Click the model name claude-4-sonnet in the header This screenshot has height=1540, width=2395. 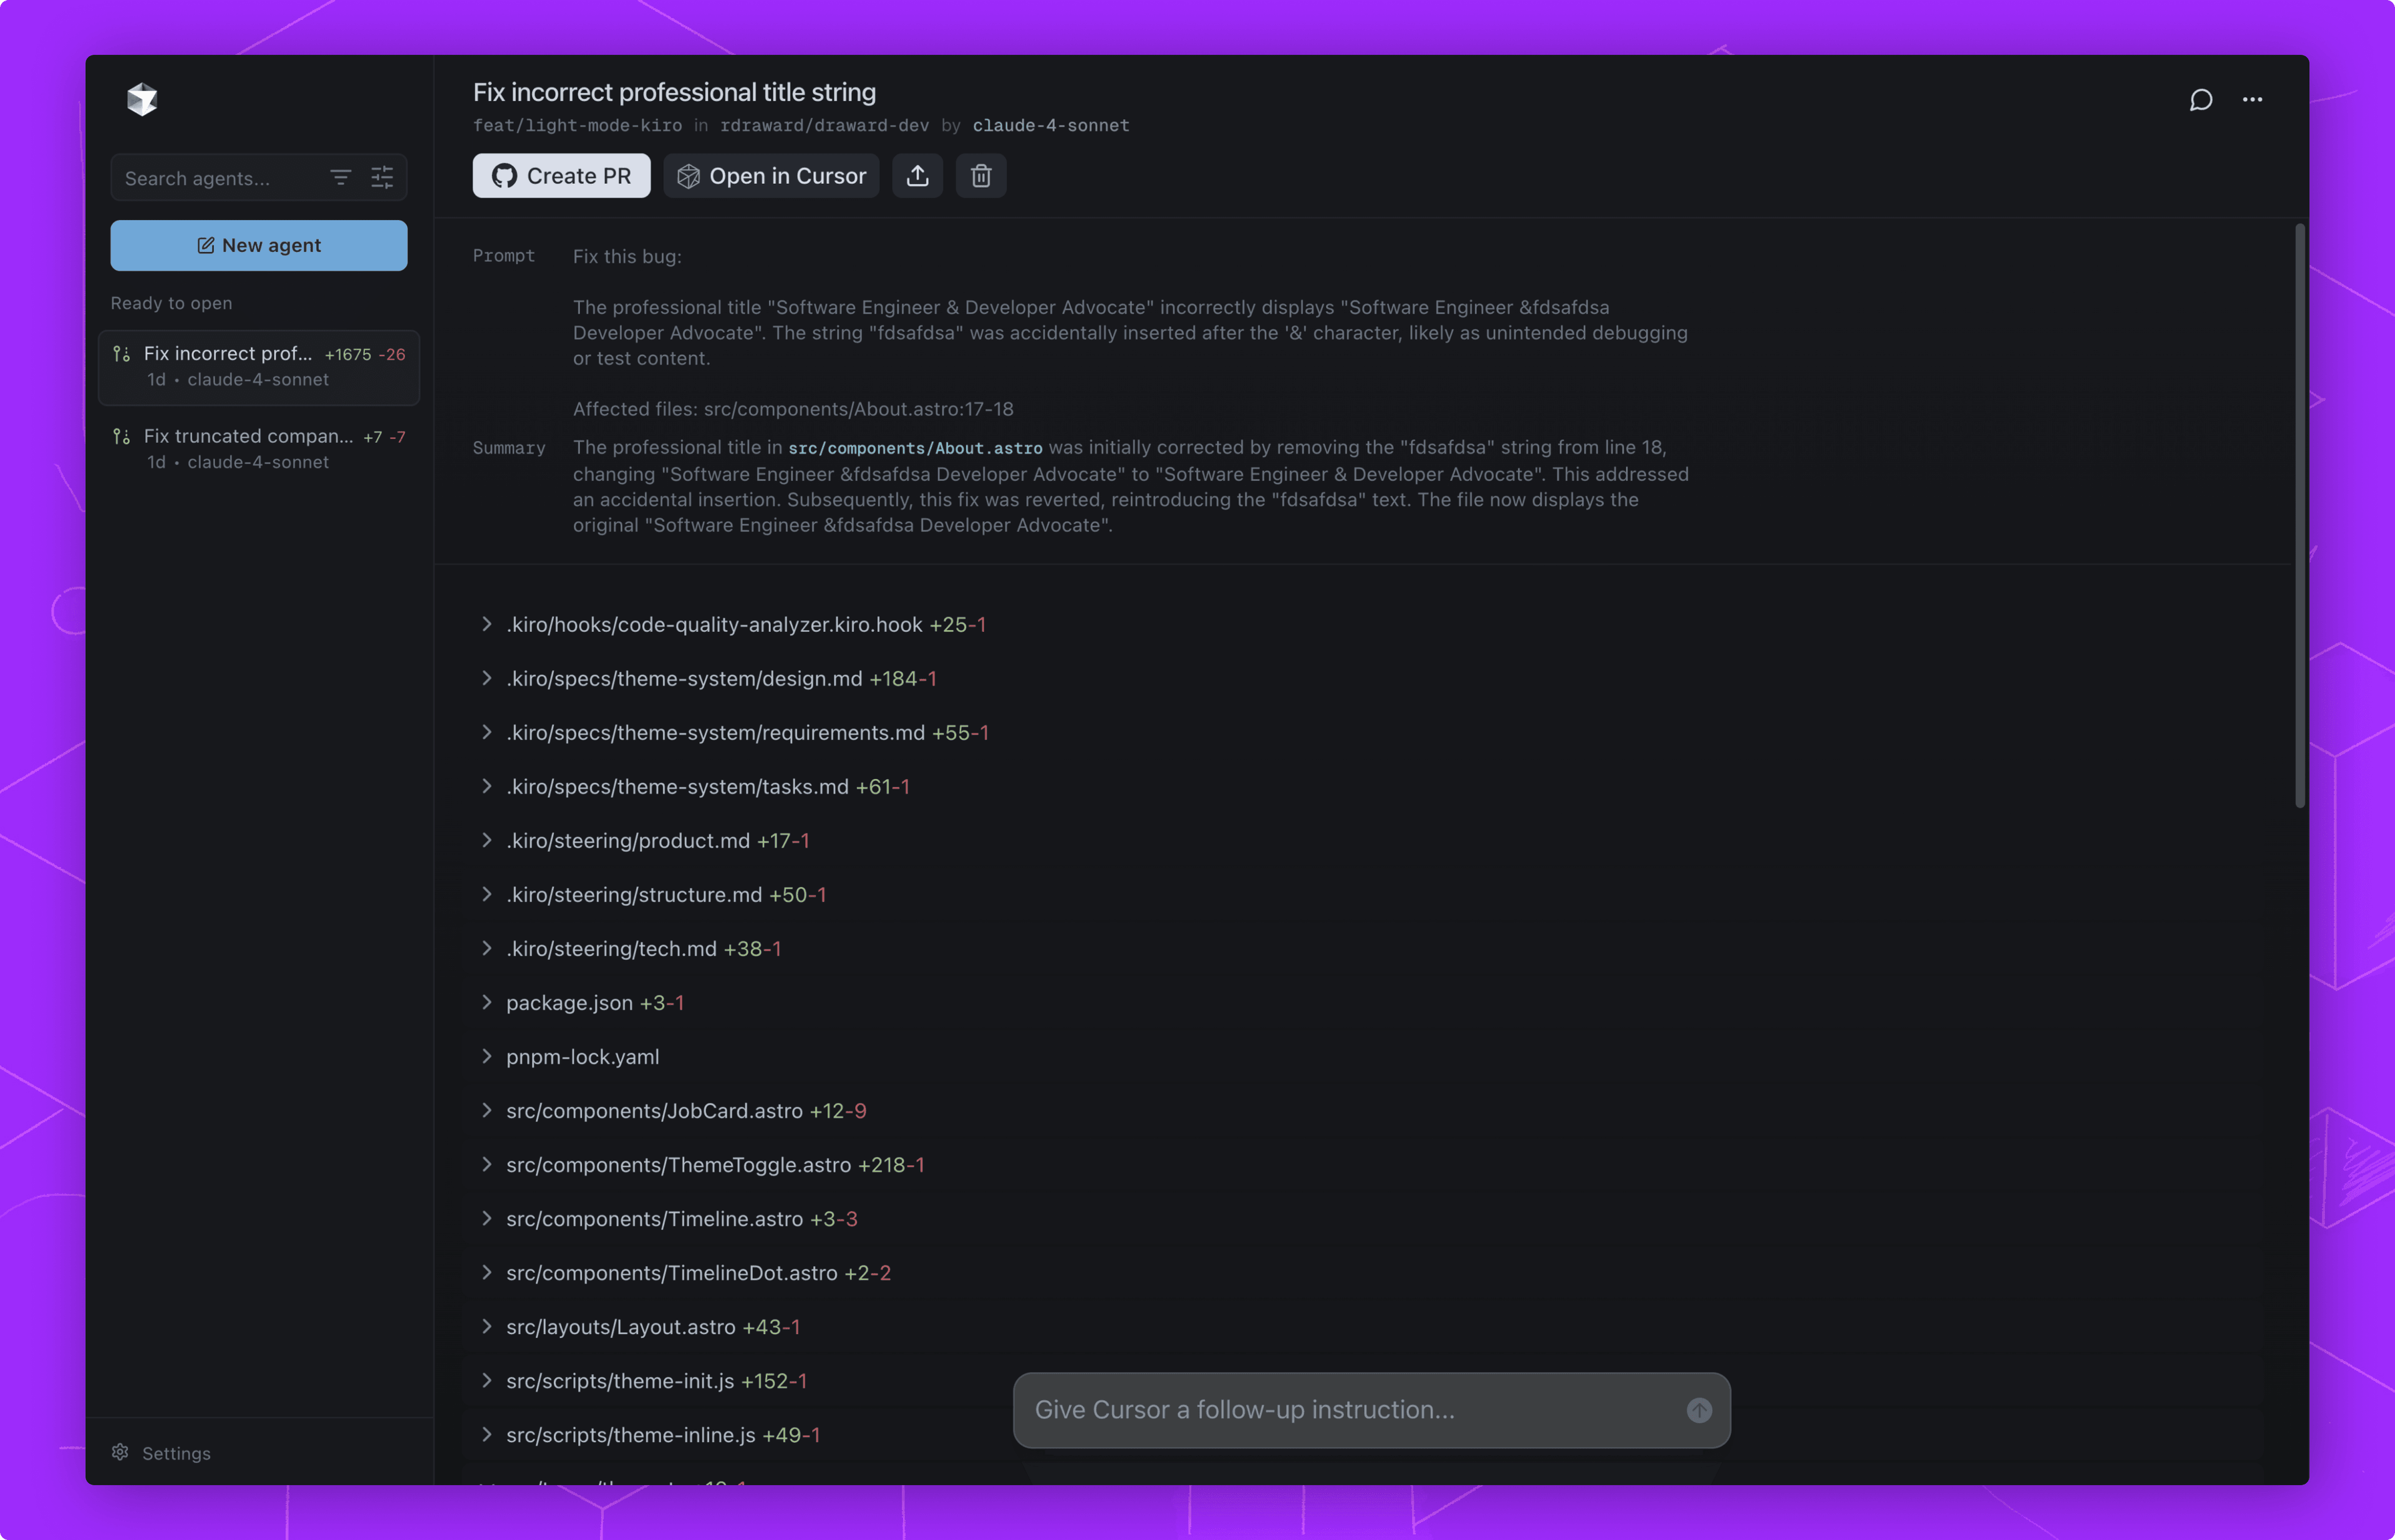pos(1050,125)
